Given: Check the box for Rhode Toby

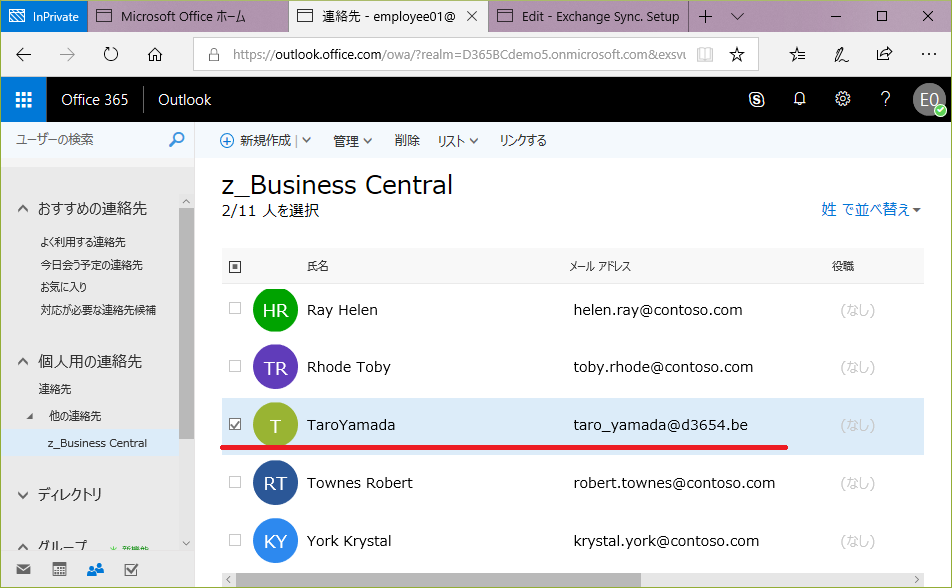Looking at the screenshot, I should 235,366.
